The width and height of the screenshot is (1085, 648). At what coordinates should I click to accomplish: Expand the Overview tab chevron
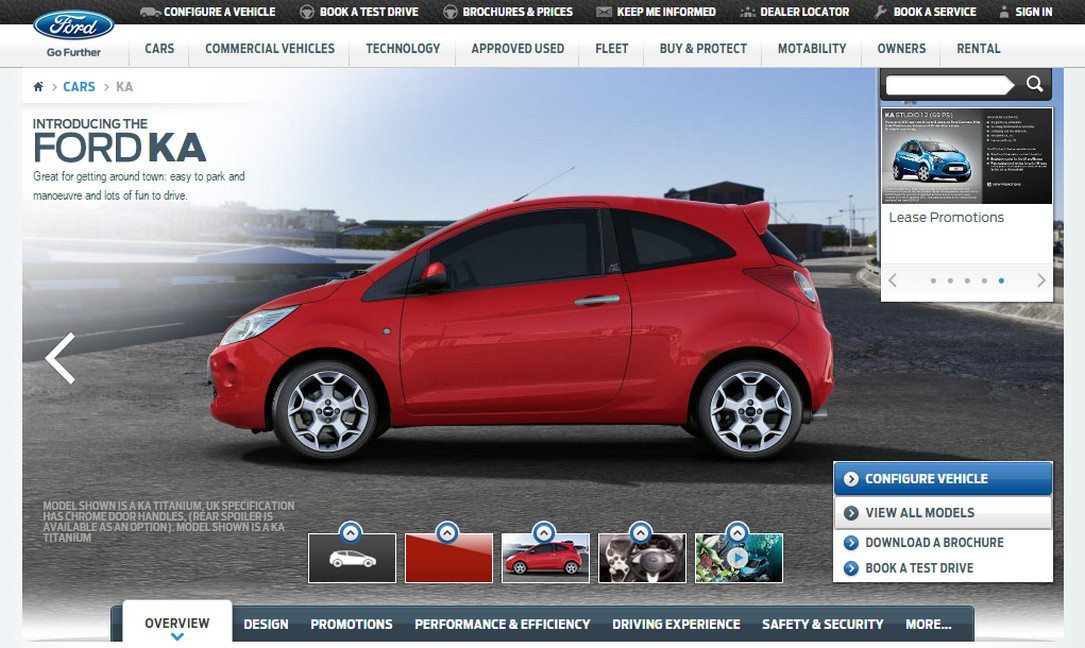tap(177, 637)
